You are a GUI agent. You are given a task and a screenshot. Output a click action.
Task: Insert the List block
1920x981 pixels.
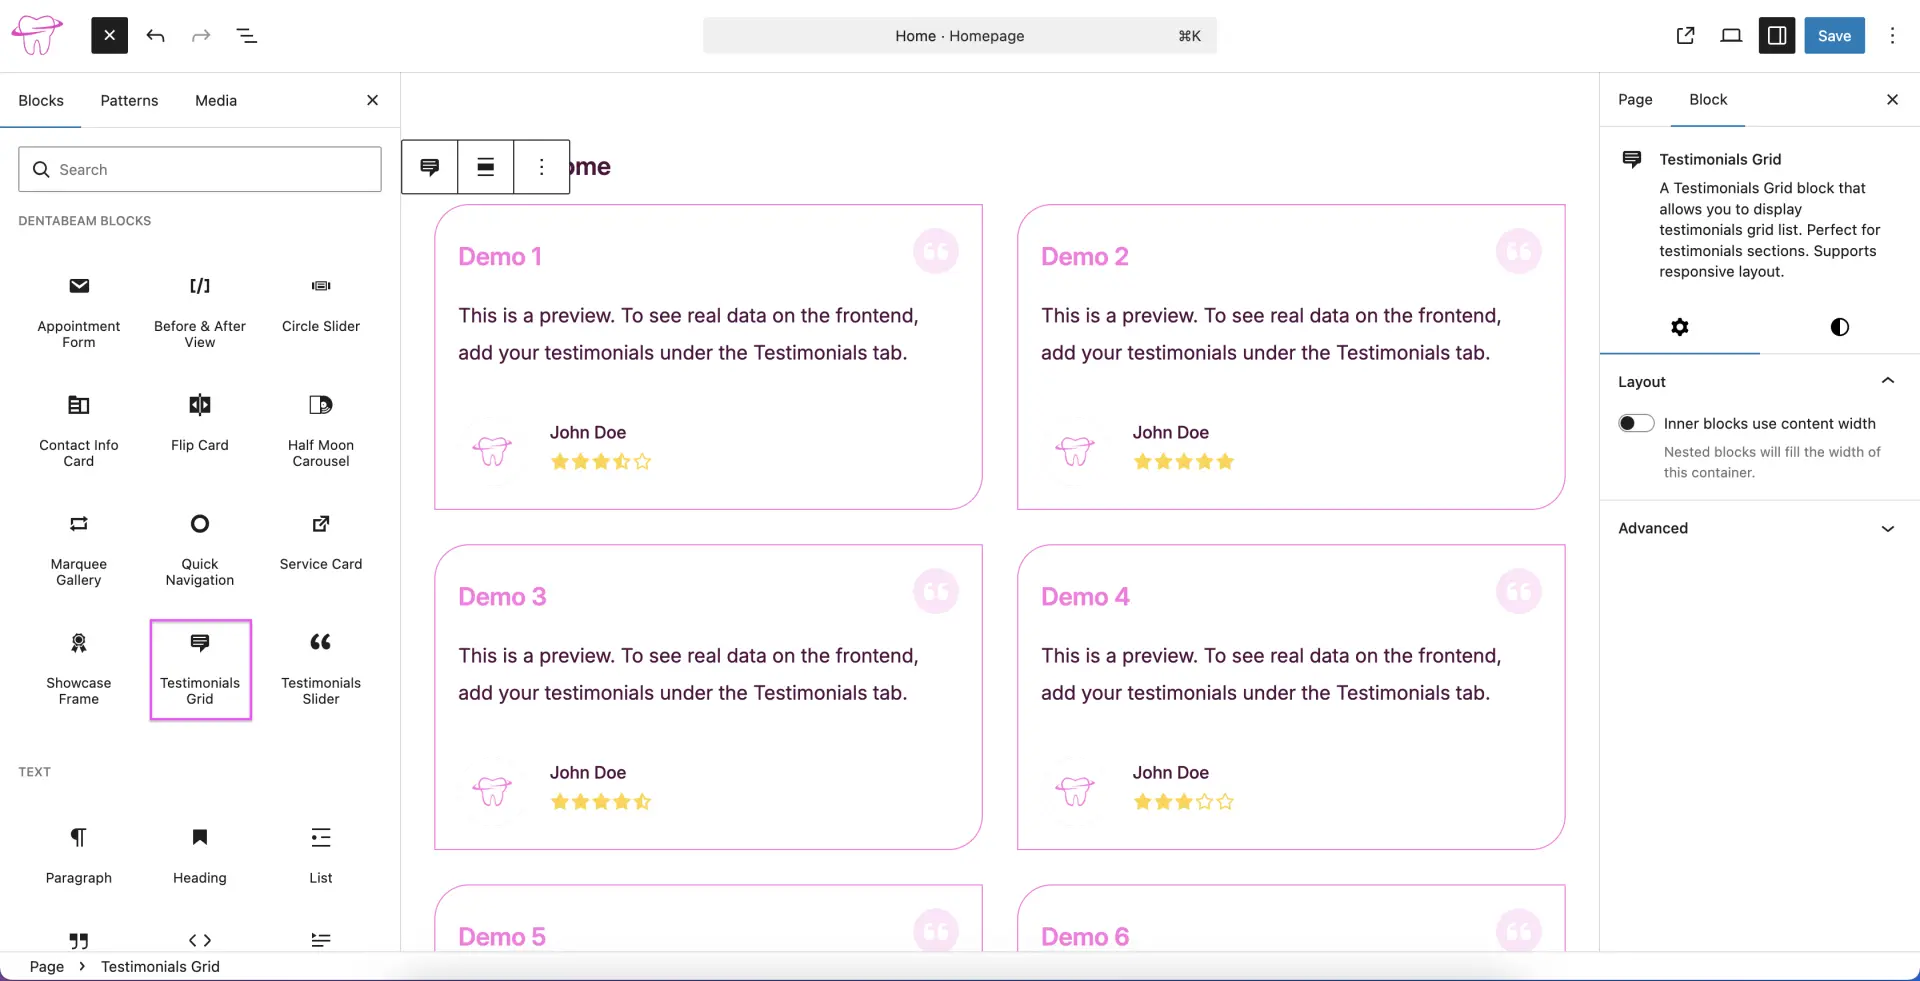coord(321,855)
